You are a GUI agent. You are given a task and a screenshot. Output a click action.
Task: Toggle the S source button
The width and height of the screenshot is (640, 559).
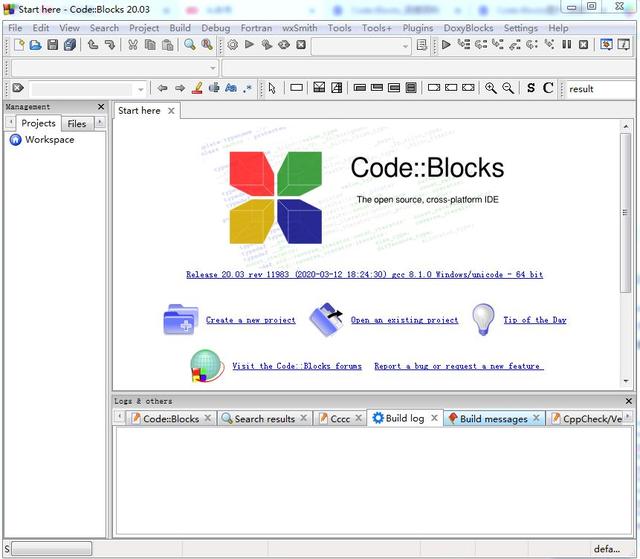pos(531,88)
